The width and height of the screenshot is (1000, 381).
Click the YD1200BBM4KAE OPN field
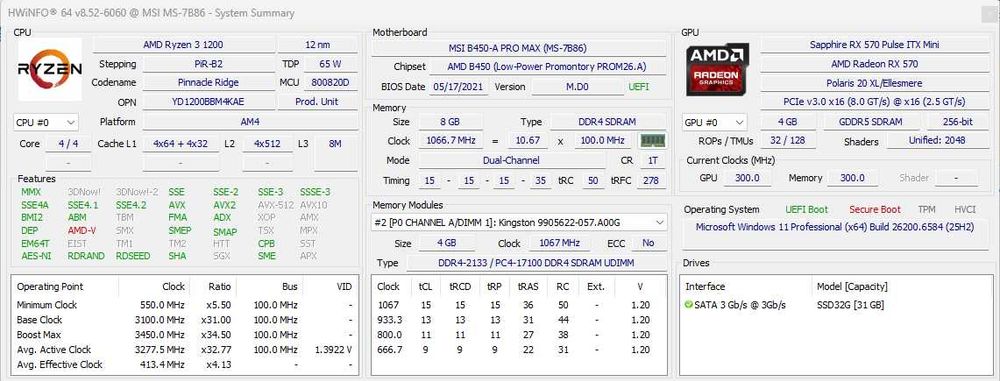(209, 101)
